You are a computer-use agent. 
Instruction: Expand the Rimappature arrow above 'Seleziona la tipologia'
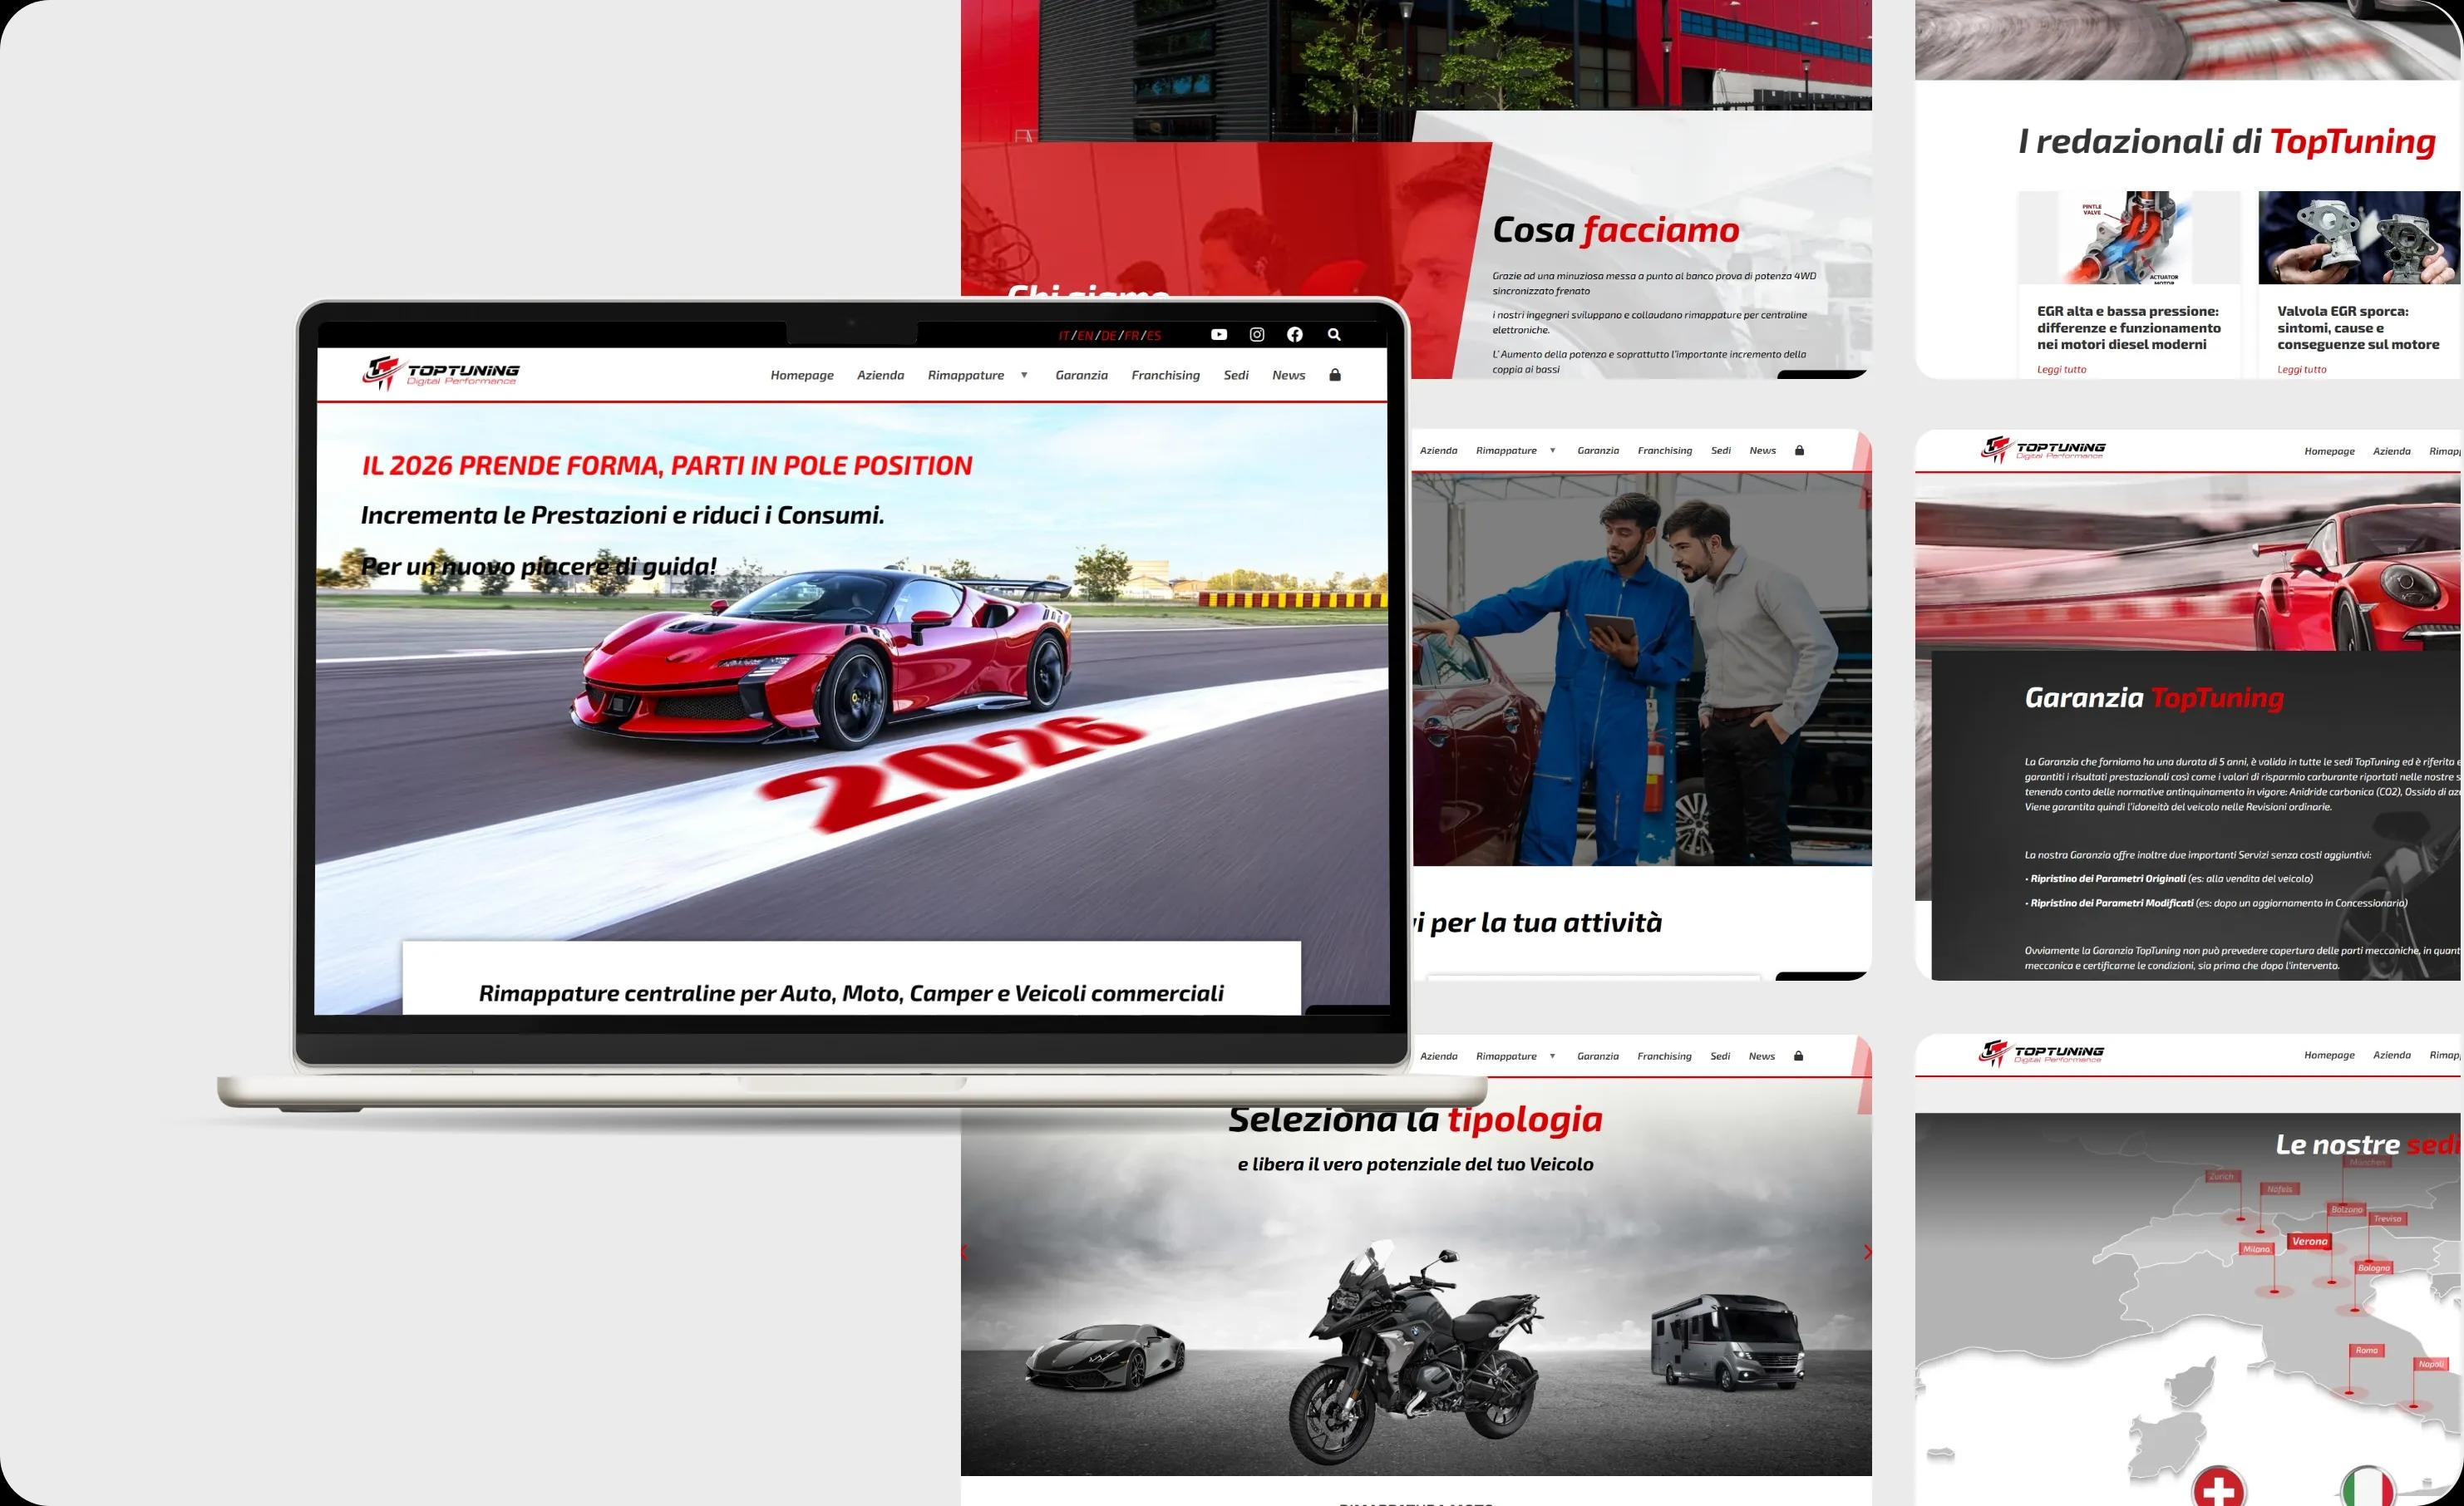pyautogui.click(x=1552, y=1056)
